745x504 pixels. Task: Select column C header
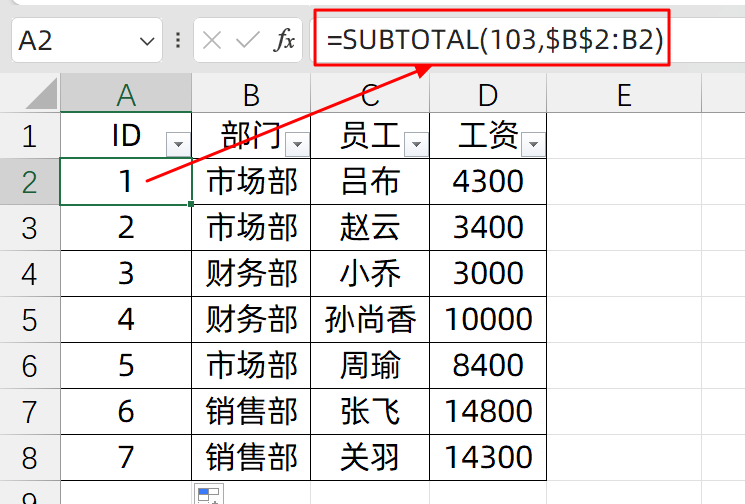[370, 94]
